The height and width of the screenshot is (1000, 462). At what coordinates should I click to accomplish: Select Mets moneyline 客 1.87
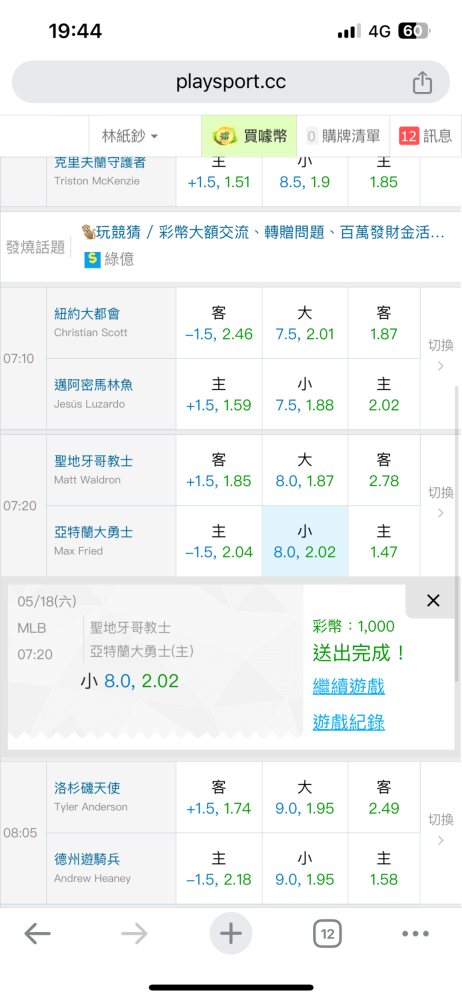[384, 323]
